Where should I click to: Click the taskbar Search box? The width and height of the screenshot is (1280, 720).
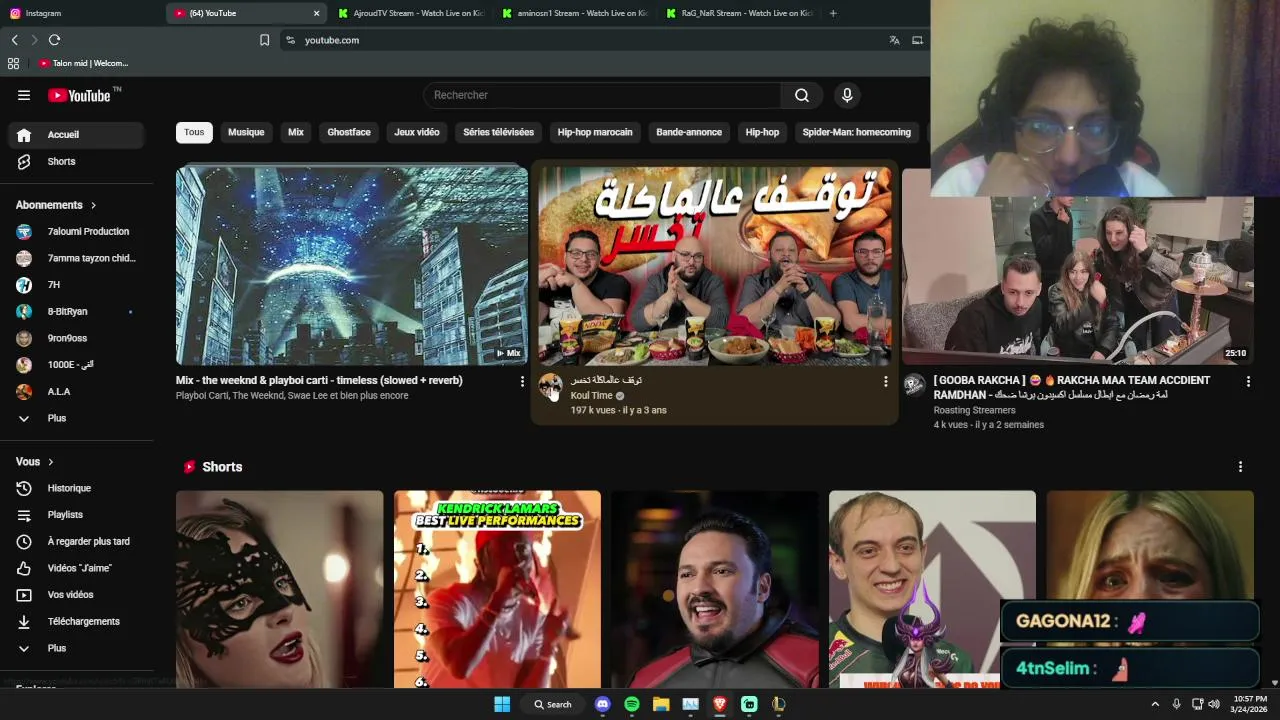point(552,704)
